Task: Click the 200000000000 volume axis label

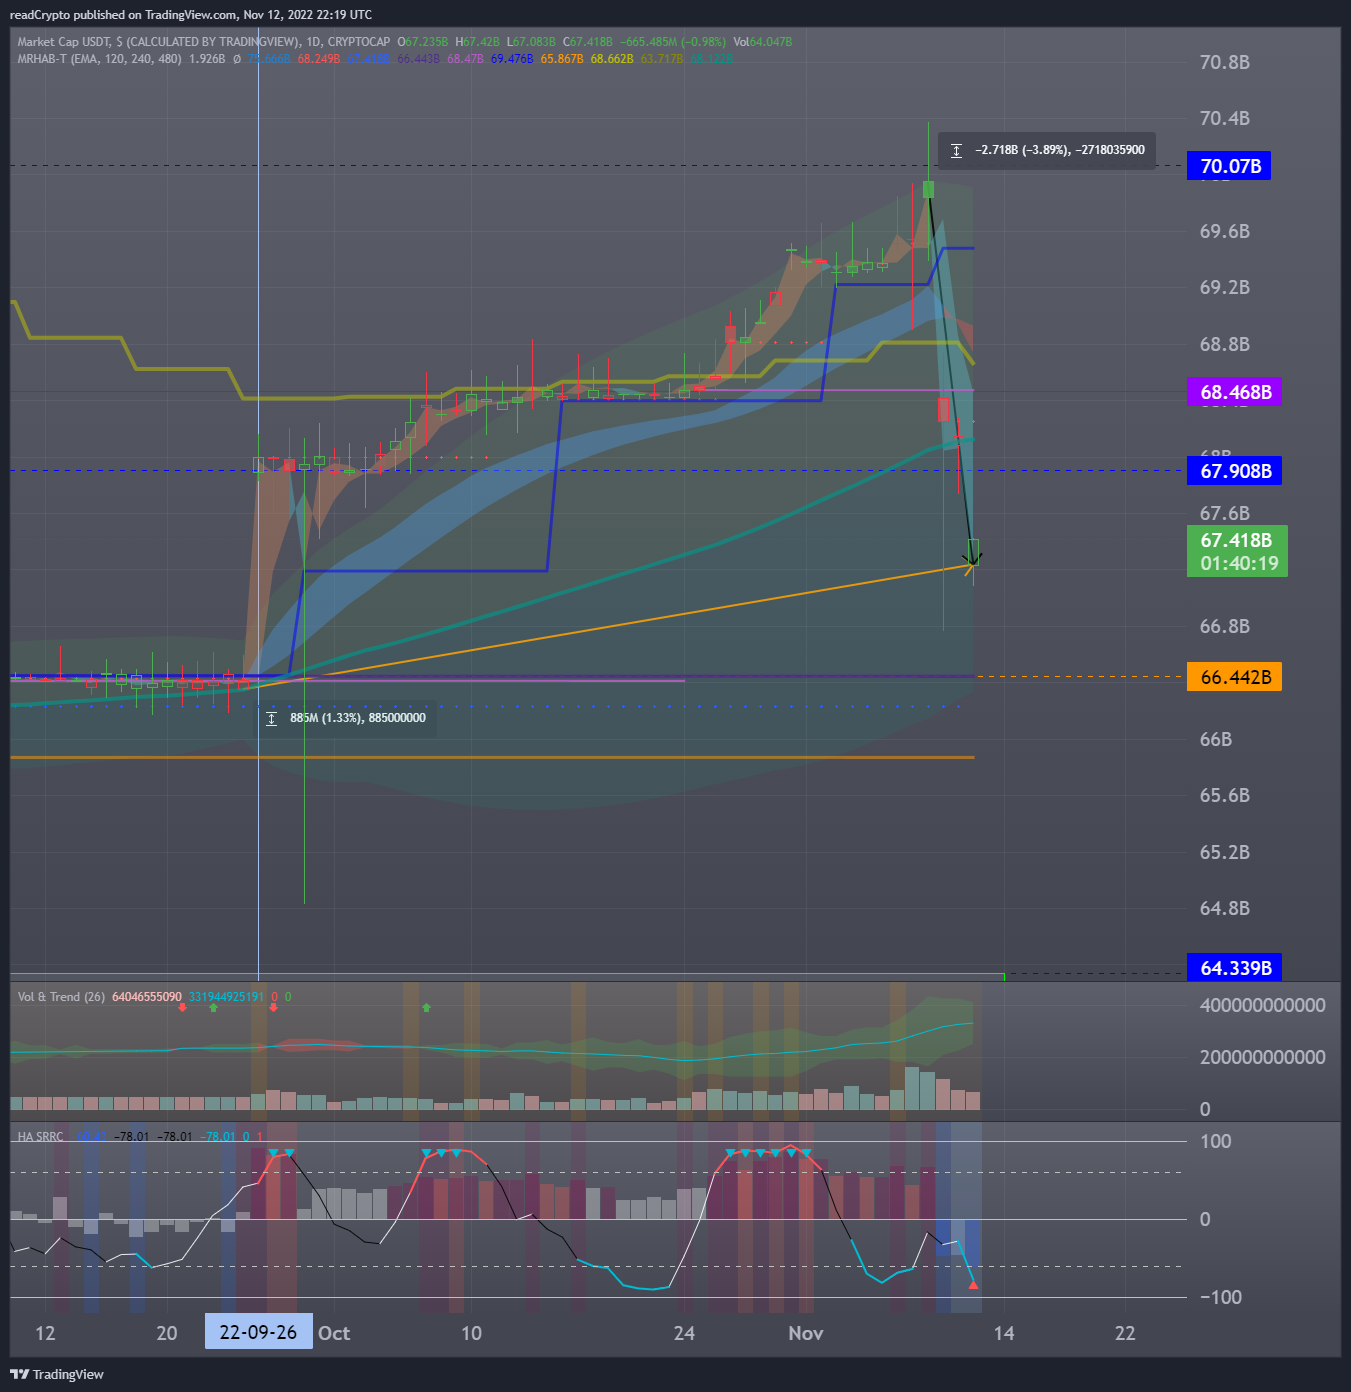Action: coord(1263,1057)
